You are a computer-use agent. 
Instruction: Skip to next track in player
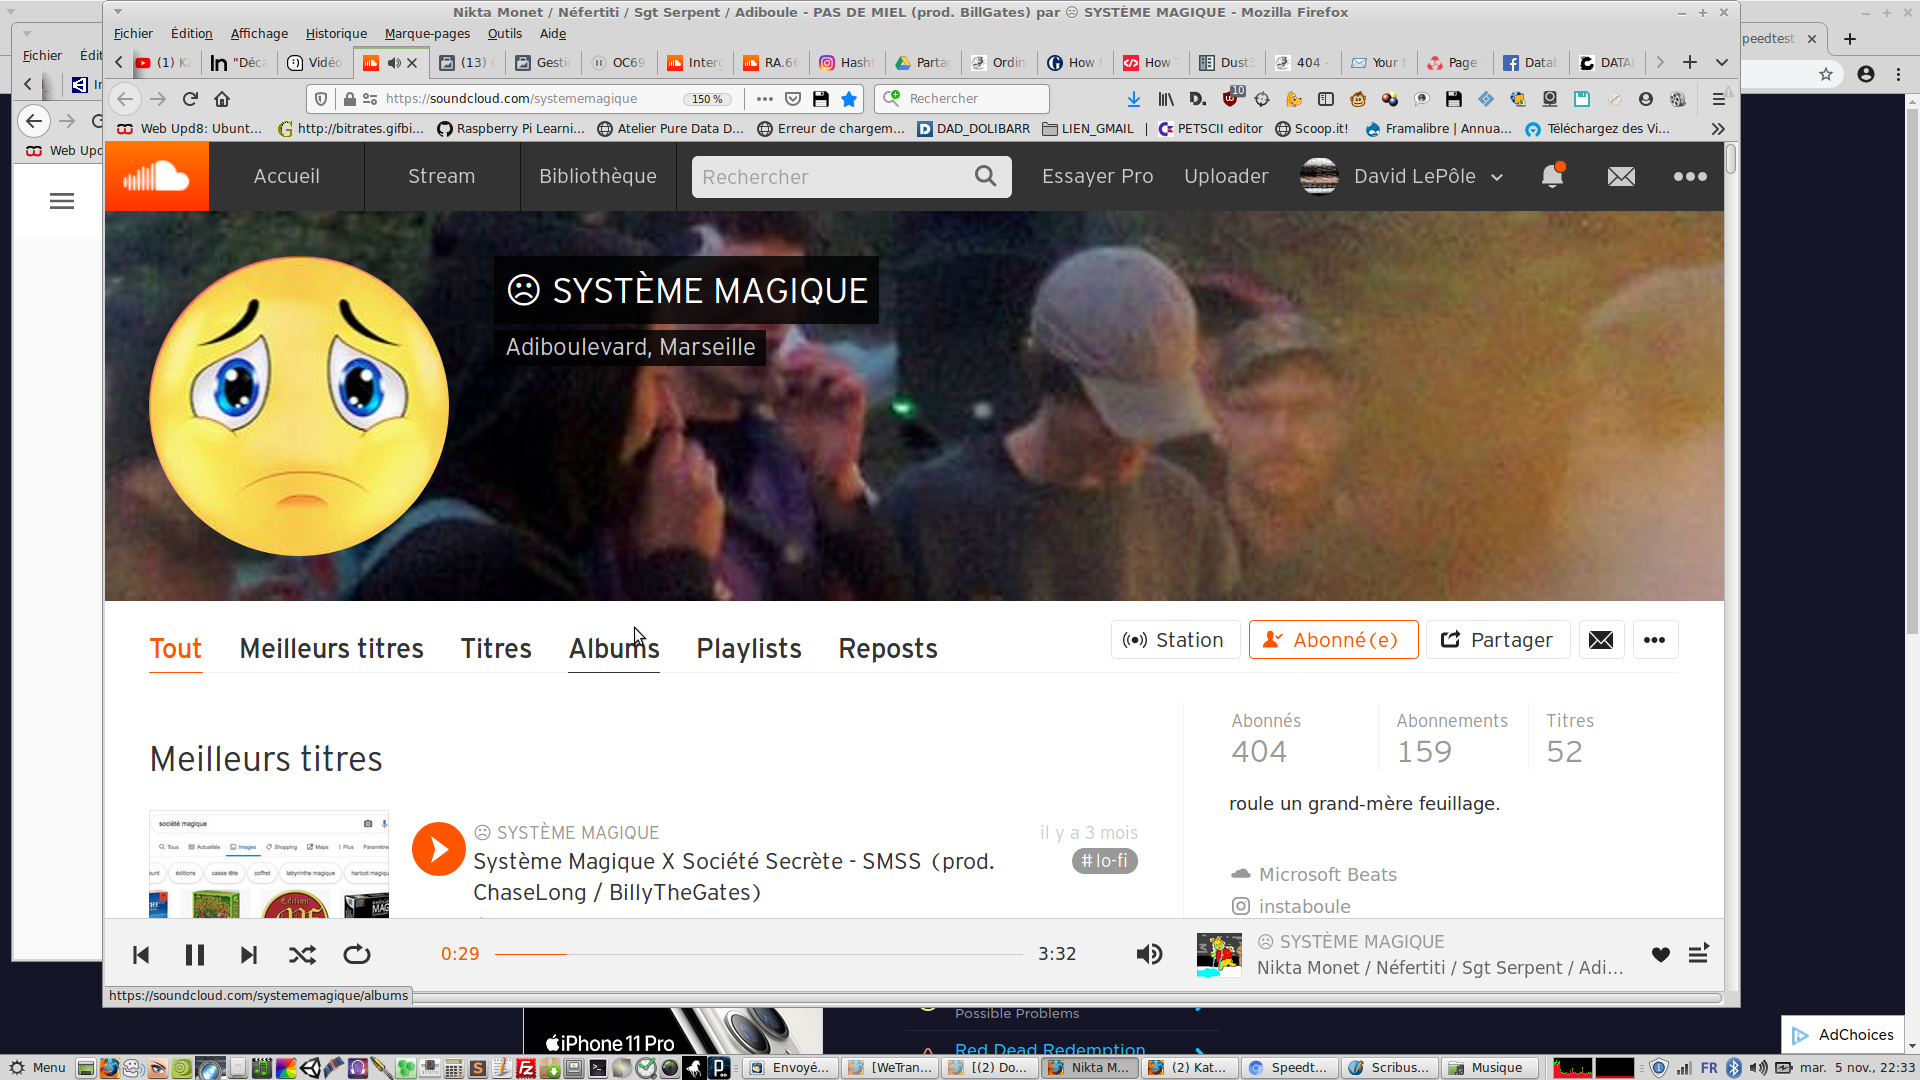pyautogui.click(x=249, y=955)
